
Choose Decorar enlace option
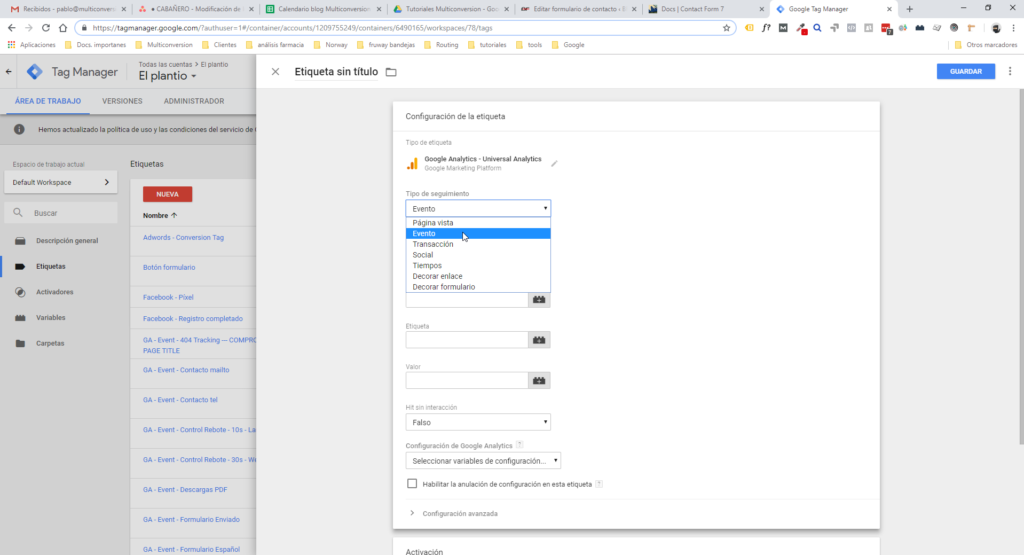[x=478, y=276]
